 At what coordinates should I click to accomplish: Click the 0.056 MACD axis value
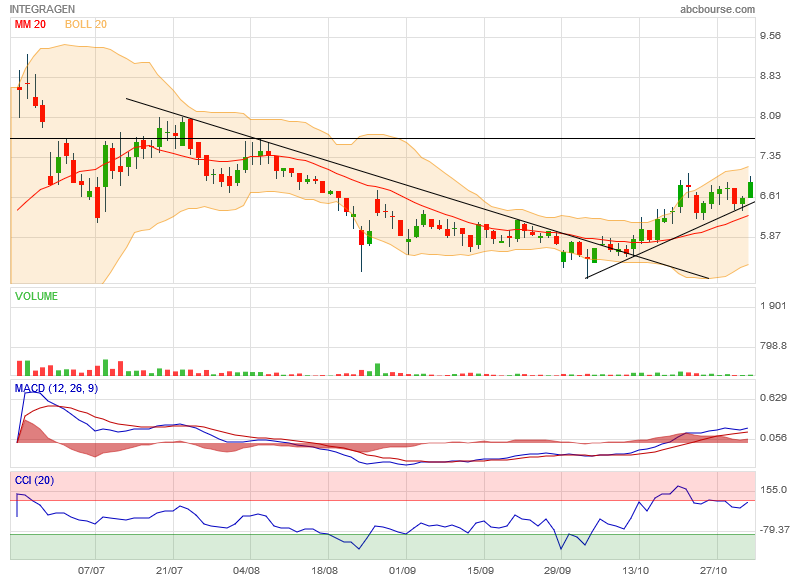773,438
